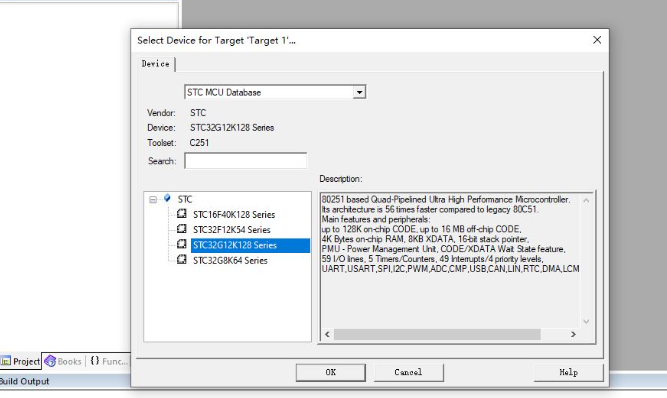The height and width of the screenshot is (398, 667).
Task: Click the Books tab icon
Action: (x=50, y=361)
